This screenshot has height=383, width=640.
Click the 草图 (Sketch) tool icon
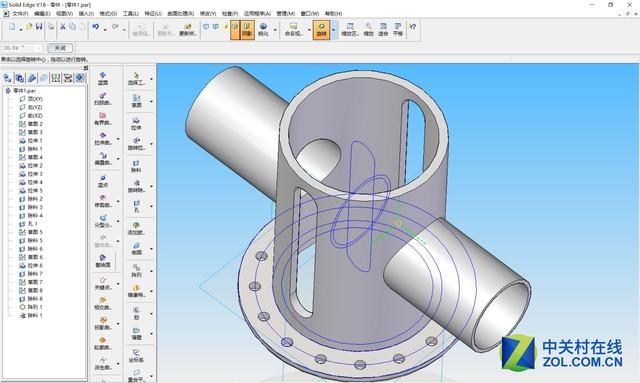(136, 101)
